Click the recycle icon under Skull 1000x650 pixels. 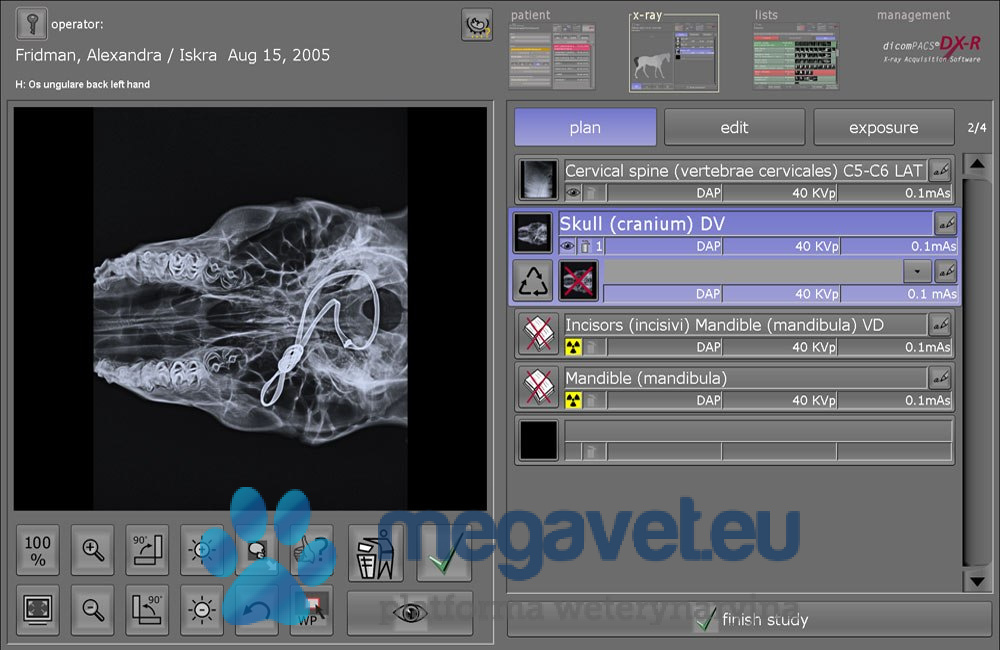(x=532, y=281)
